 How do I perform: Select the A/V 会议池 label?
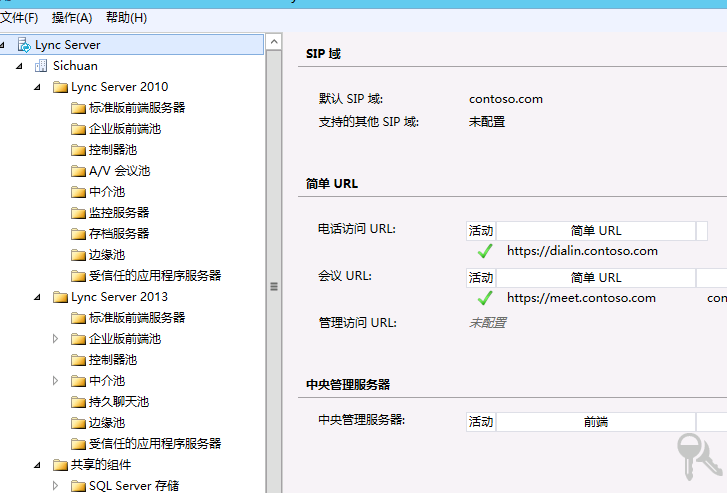120,171
